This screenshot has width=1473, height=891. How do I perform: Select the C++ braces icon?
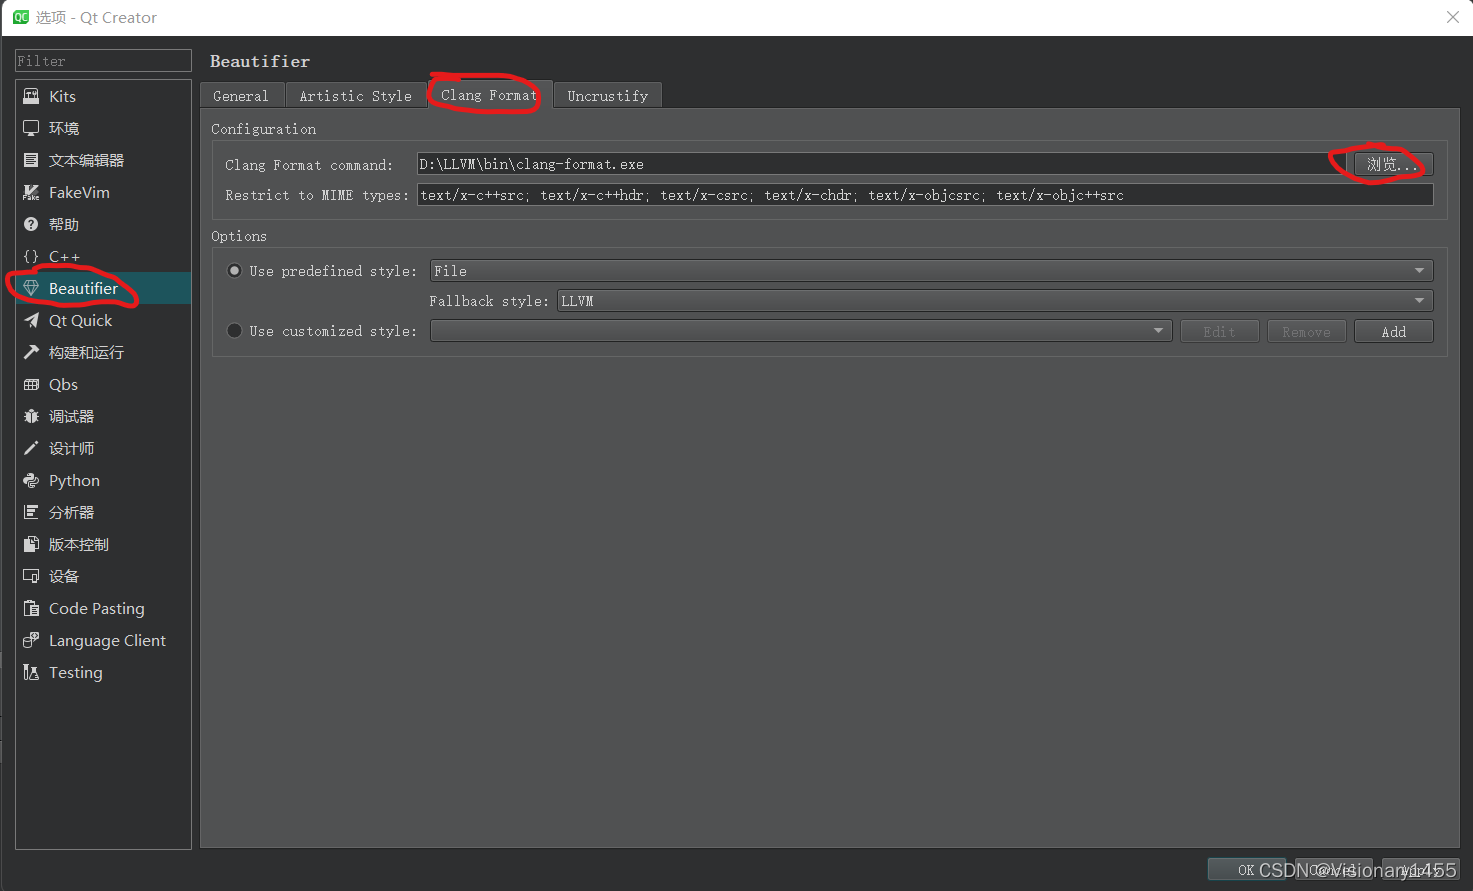pos(31,256)
